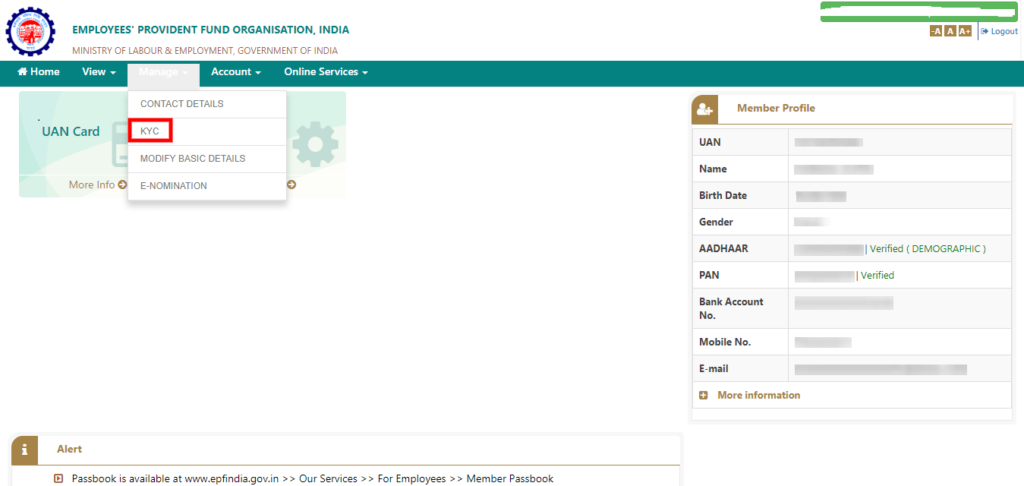Click the Employees' Provident Fund Organisation title
1024x486 pixels.
point(211,30)
